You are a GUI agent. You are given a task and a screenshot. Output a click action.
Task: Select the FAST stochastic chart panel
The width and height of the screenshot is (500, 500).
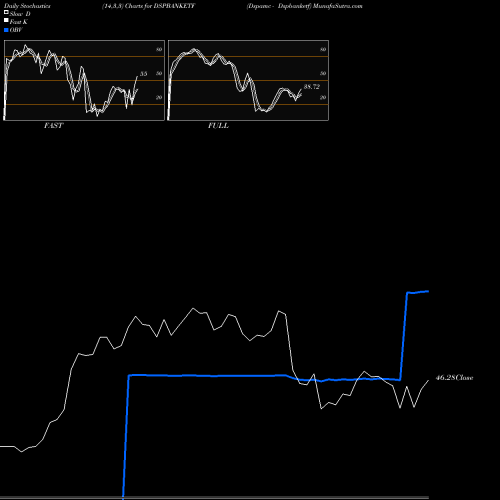84,80
